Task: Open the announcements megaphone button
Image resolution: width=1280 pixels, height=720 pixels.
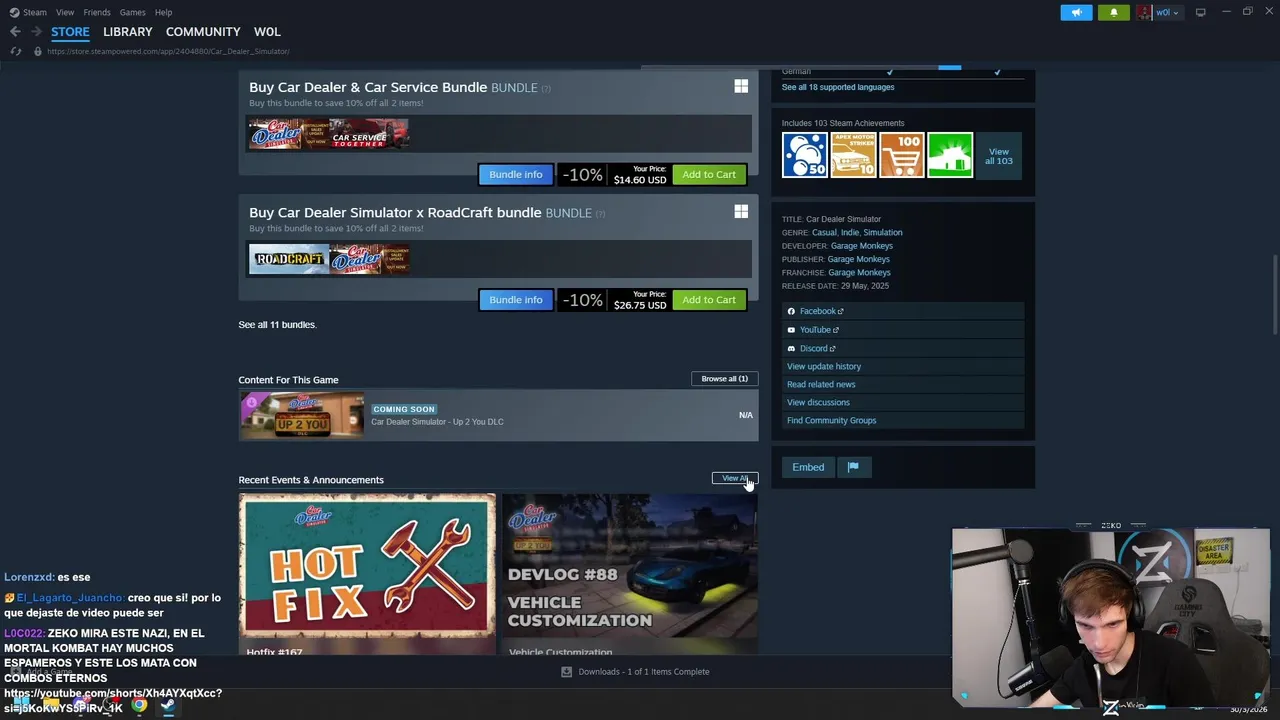Action: [1076, 12]
